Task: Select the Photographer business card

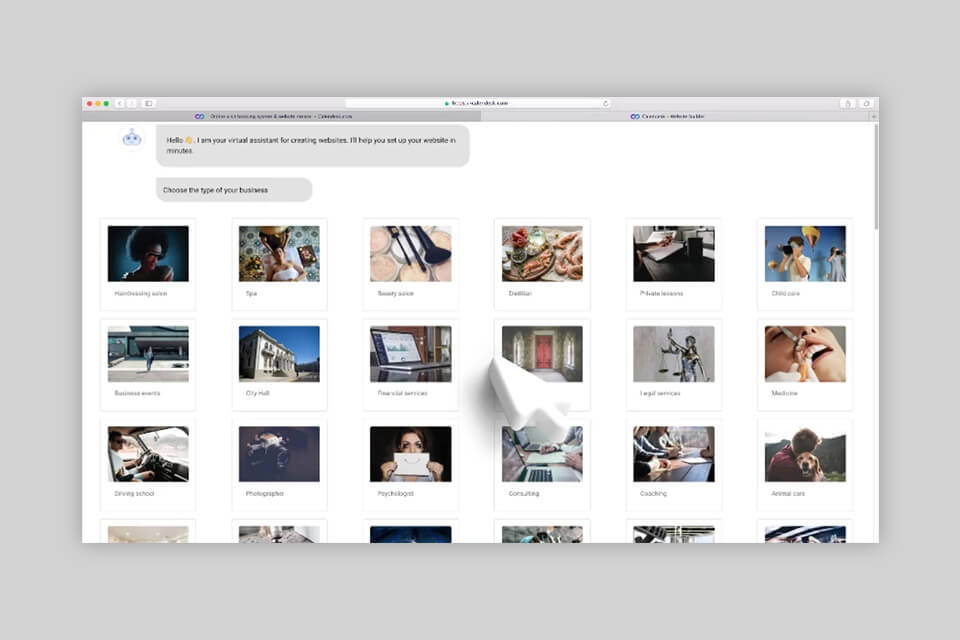Action: [x=279, y=465]
